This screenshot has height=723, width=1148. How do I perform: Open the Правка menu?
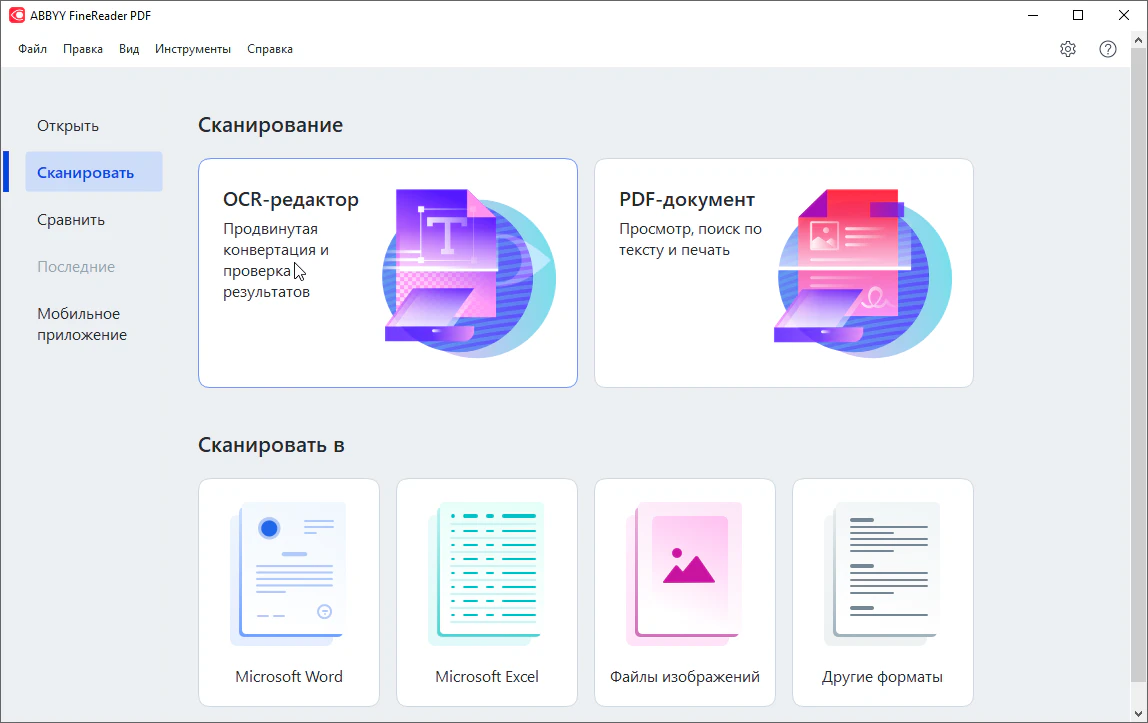(83, 49)
